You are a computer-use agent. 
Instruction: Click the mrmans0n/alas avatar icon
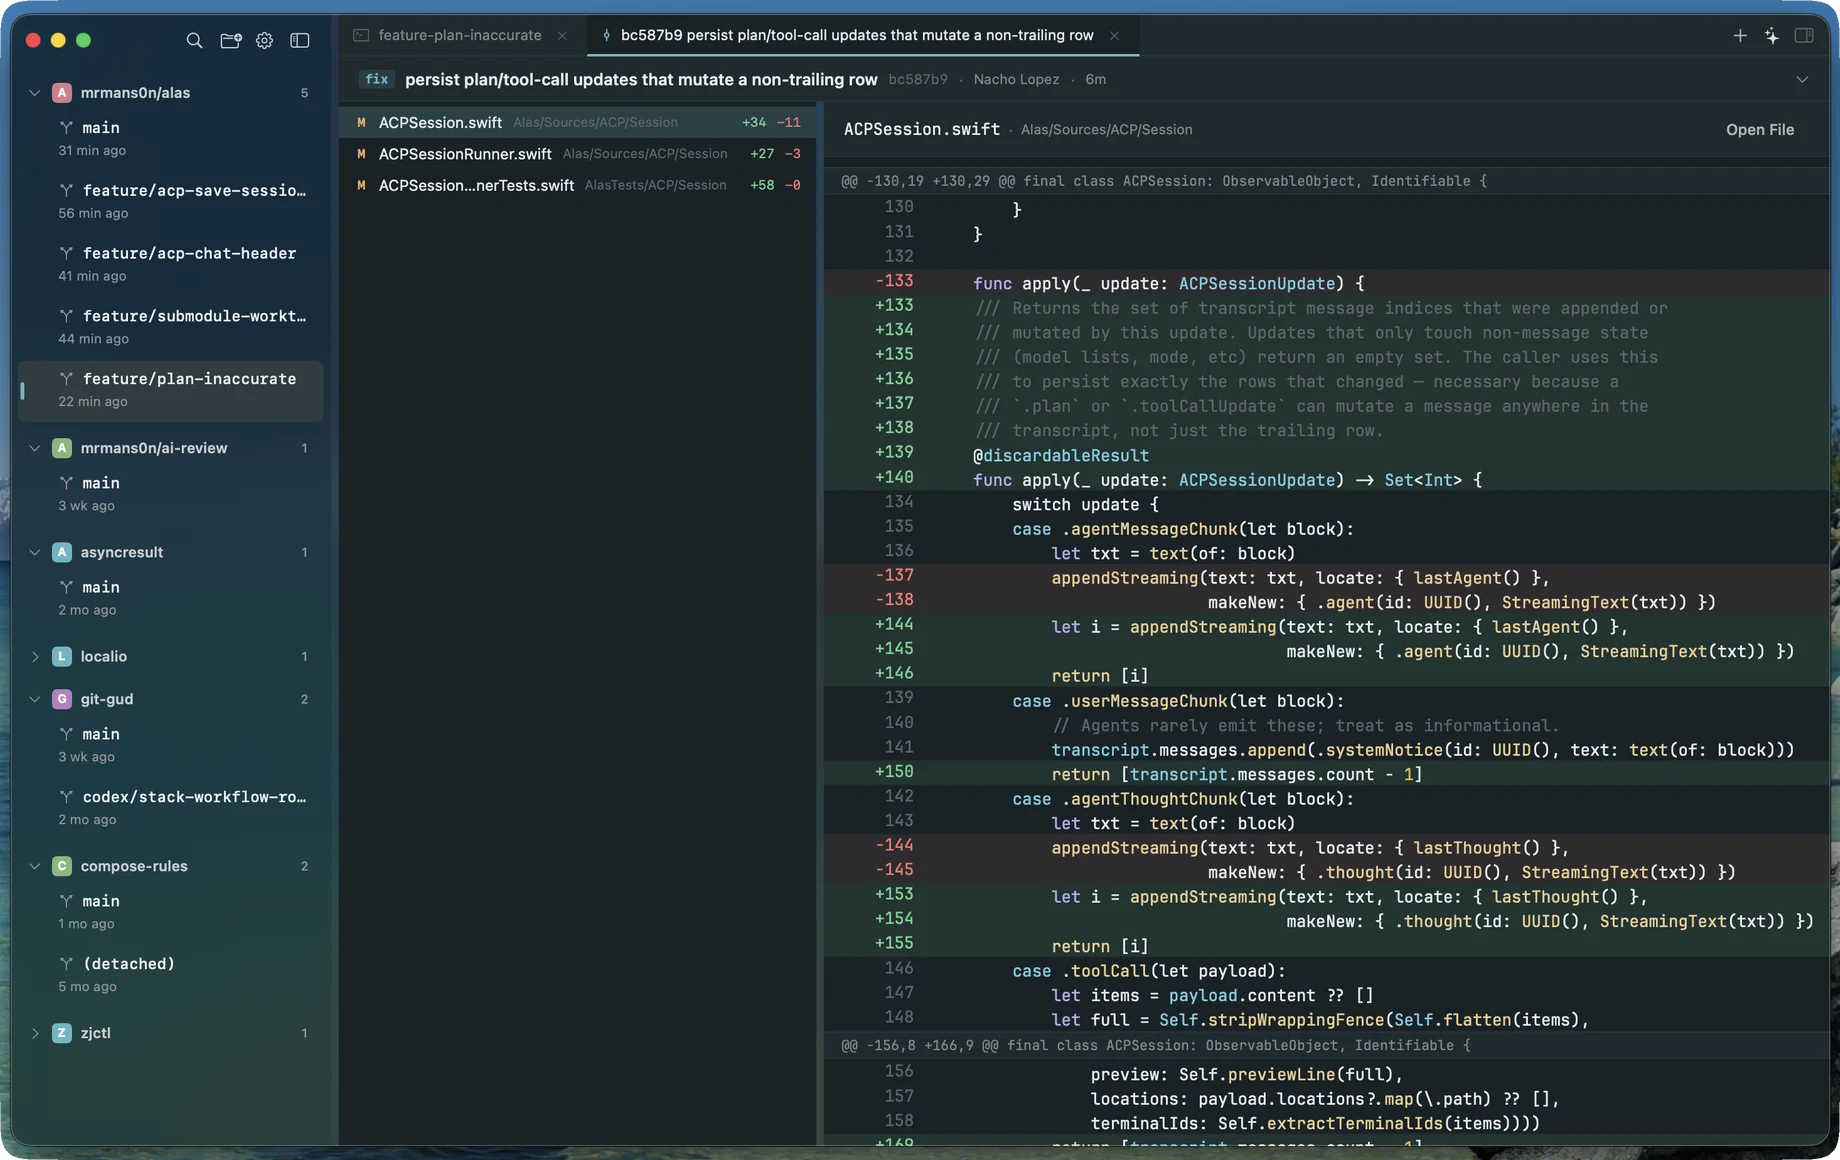(x=62, y=93)
